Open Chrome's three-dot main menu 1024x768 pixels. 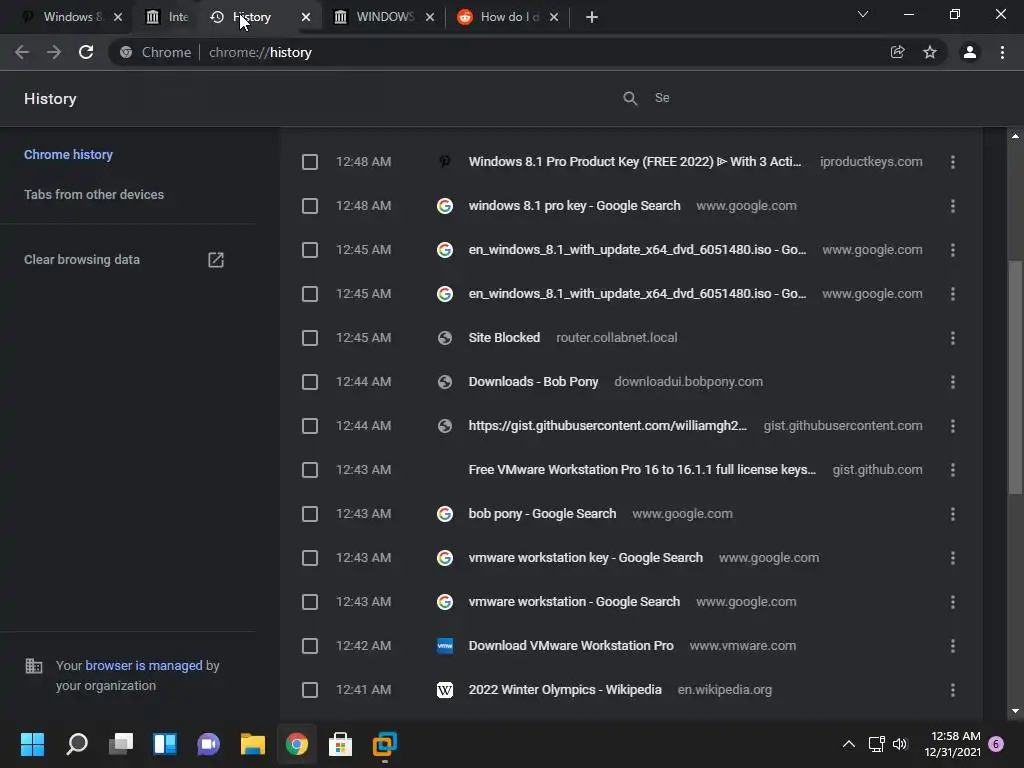1002,52
